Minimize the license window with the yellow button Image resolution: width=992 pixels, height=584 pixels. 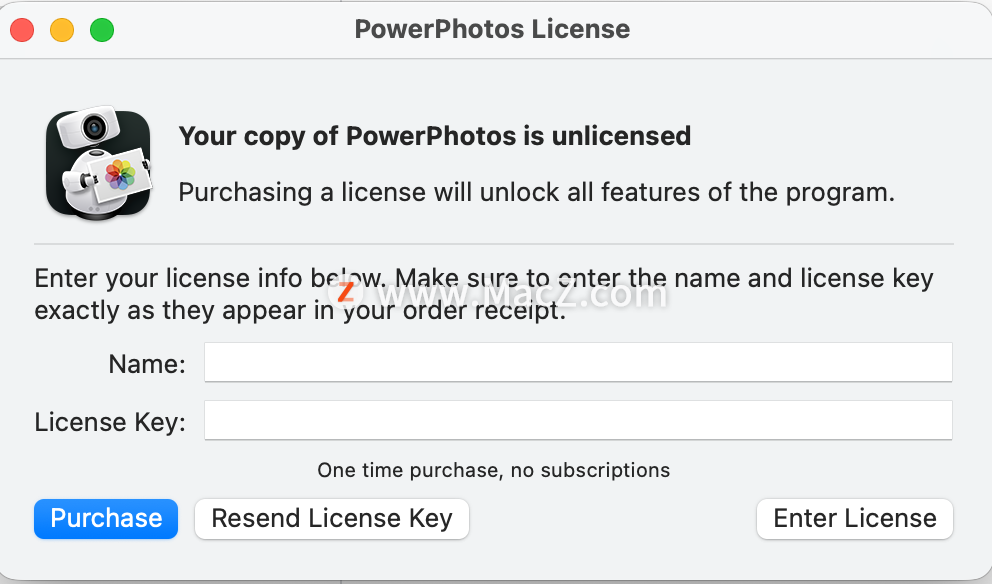point(62,30)
